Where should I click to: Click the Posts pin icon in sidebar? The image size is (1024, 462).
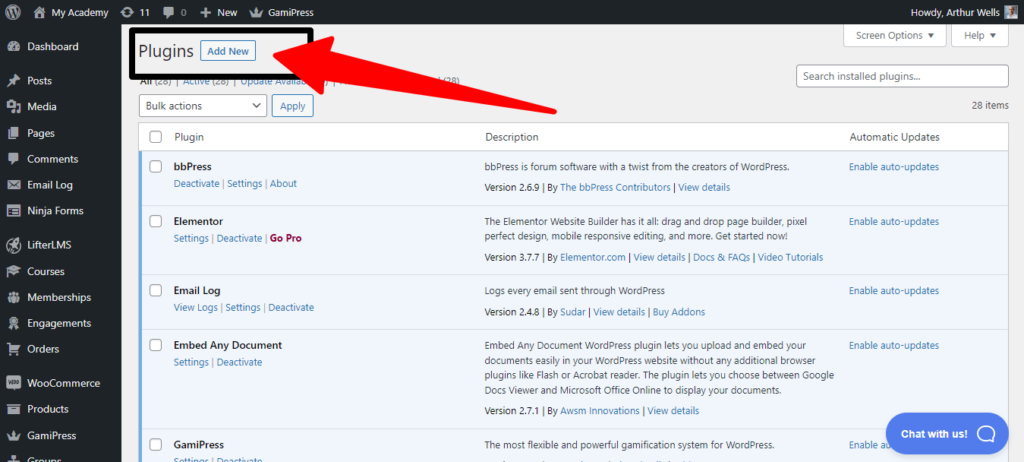pos(13,80)
